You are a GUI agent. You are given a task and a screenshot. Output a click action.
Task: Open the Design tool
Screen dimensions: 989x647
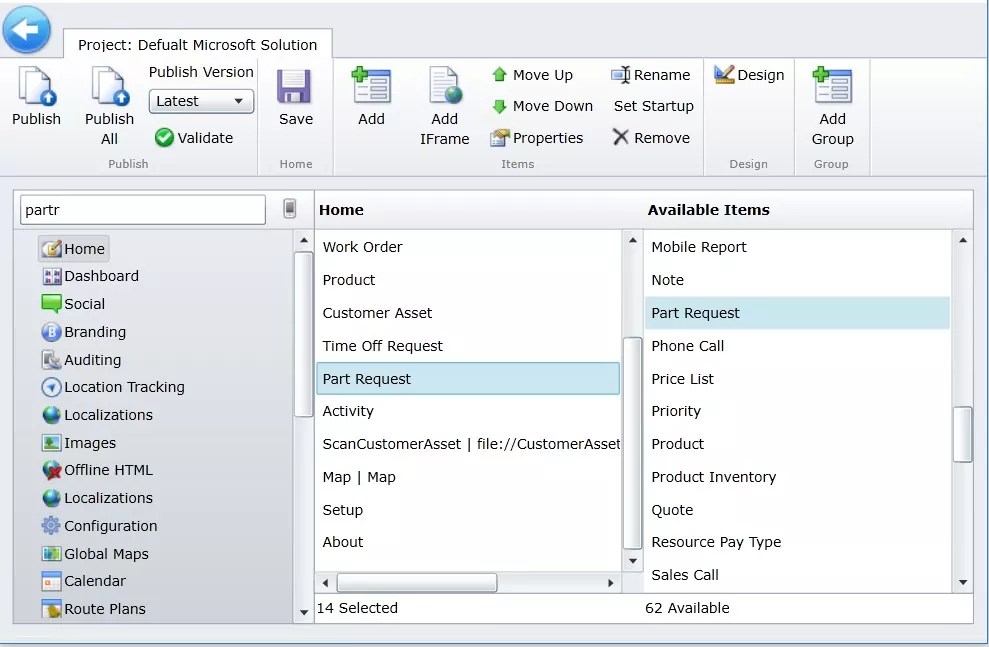[749, 74]
